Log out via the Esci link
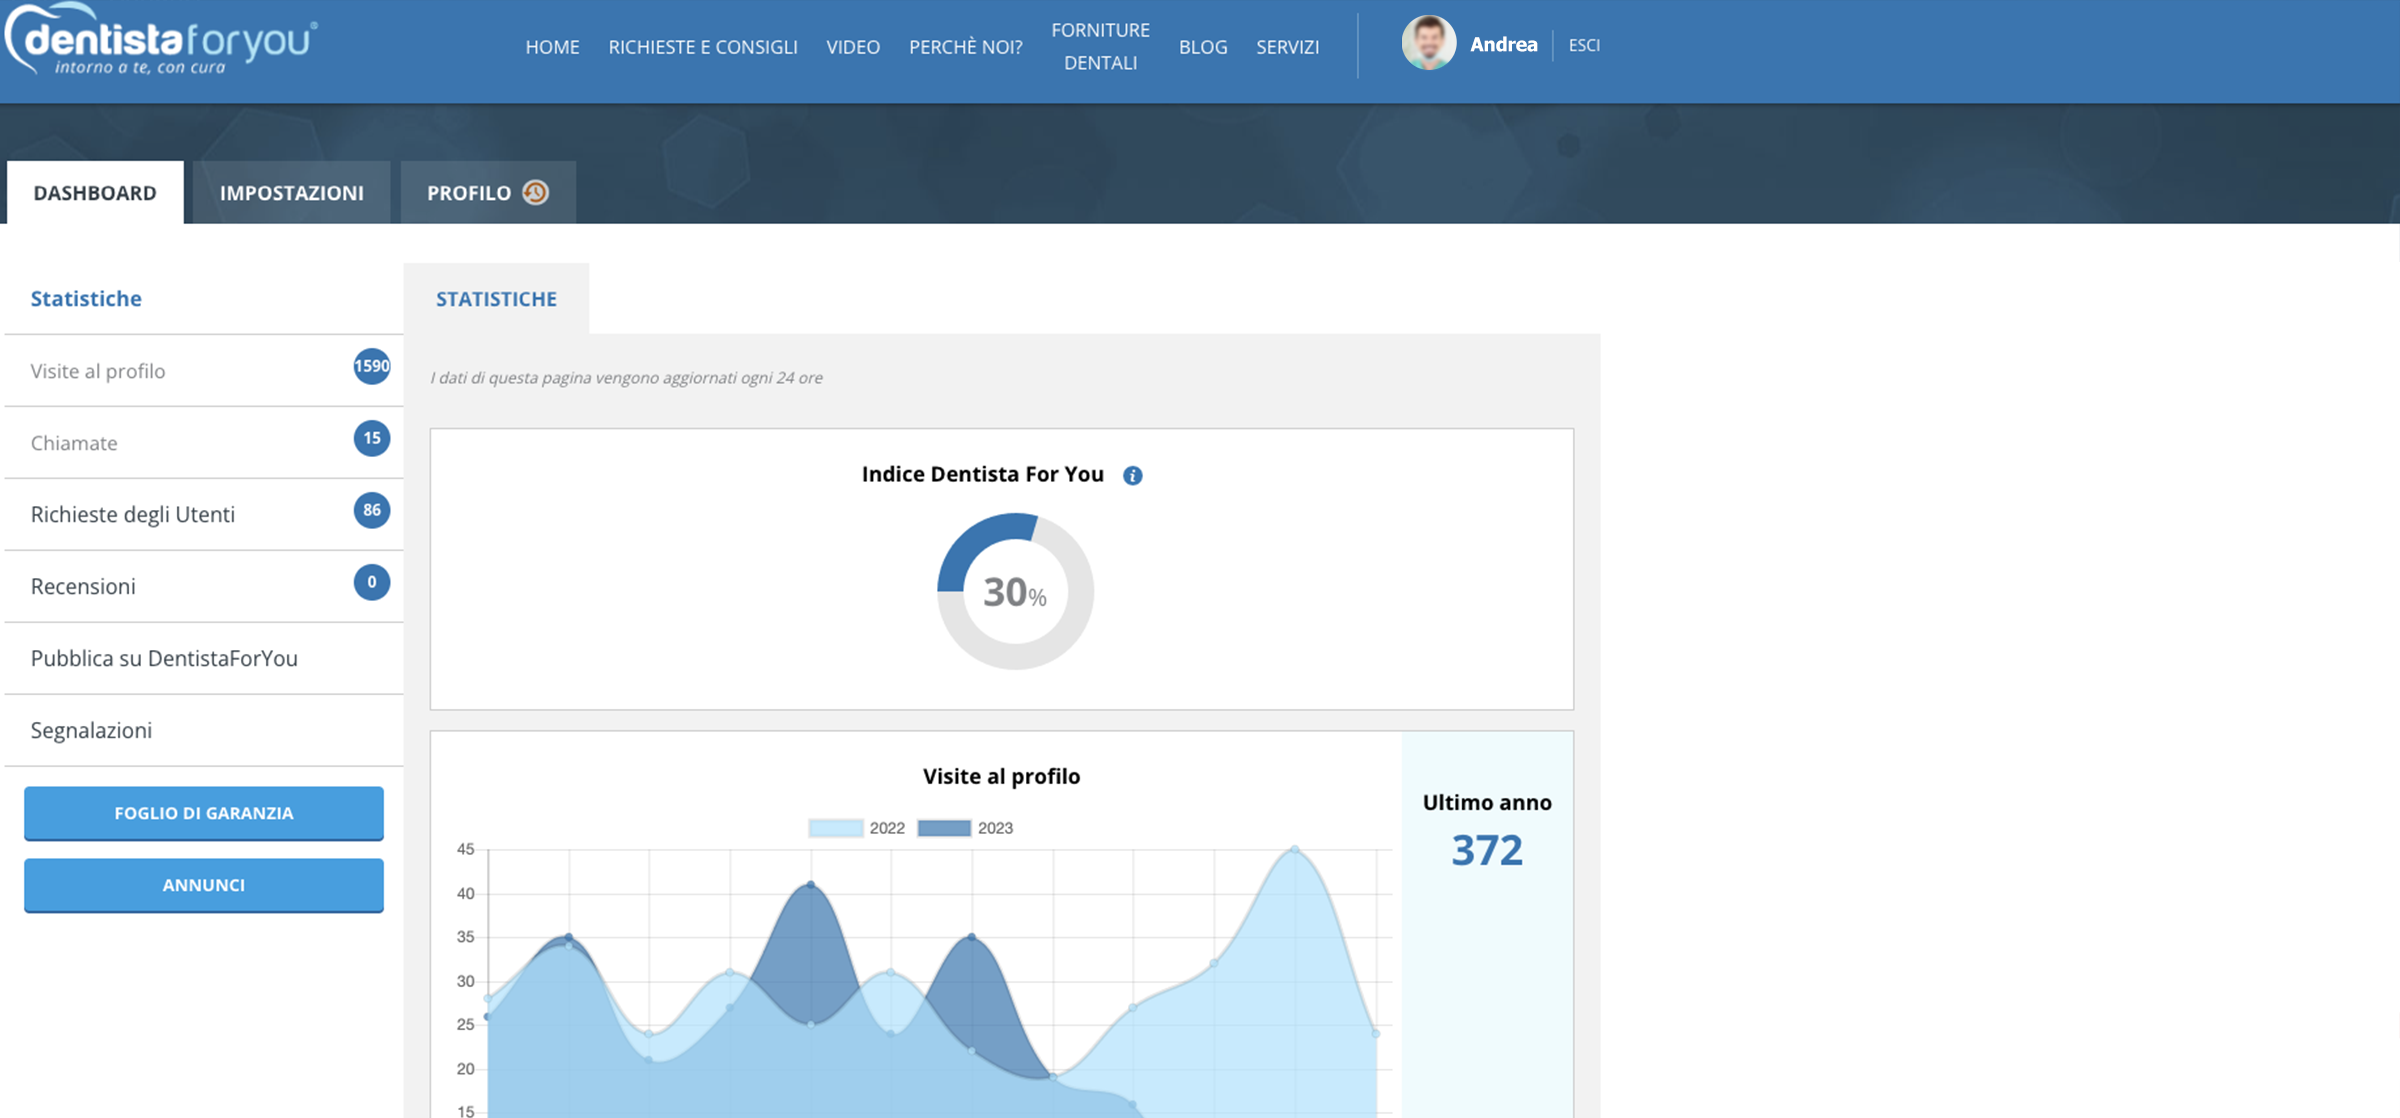2400x1118 pixels. pyautogui.click(x=1583, y=45)
